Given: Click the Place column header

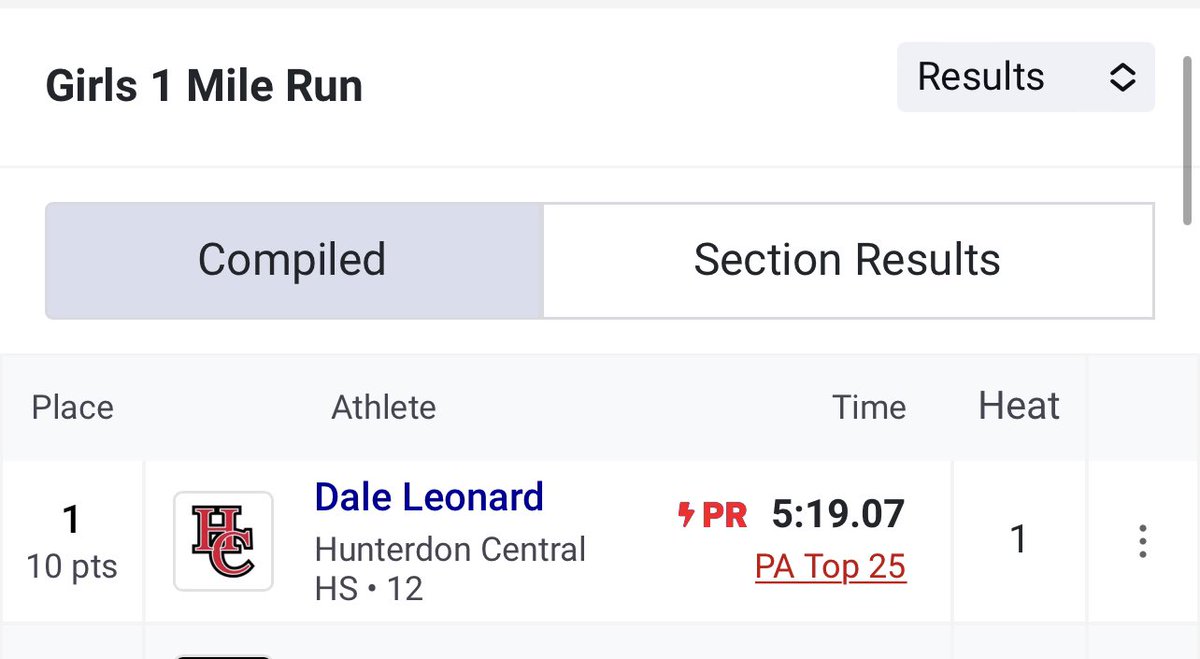Looking at the screenshot, I should 73,407.
